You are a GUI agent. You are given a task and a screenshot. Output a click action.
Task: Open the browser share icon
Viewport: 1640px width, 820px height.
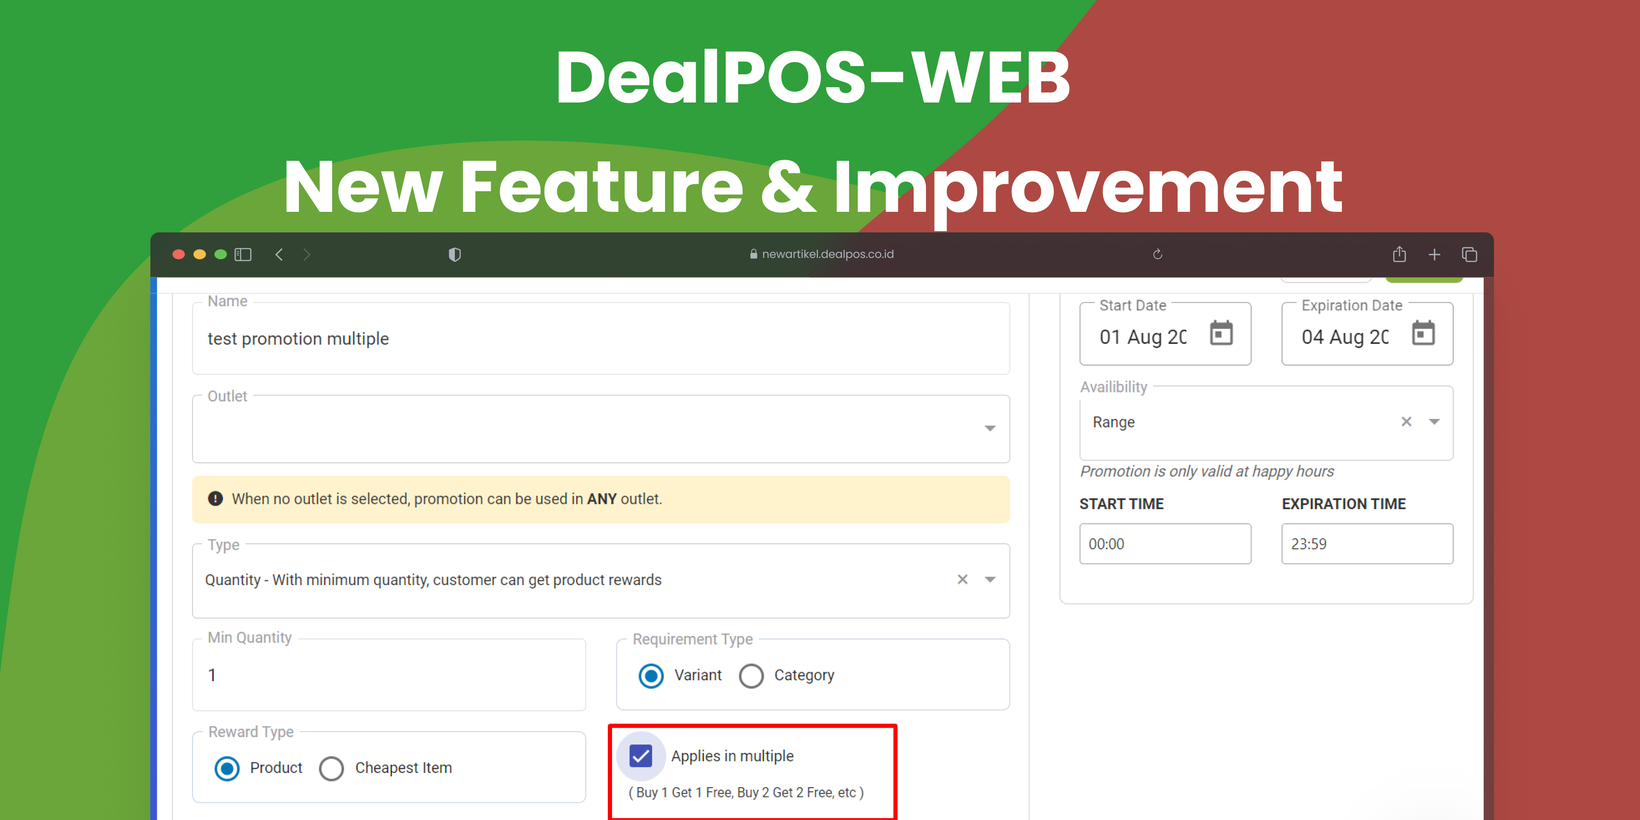pos(1399,254)
